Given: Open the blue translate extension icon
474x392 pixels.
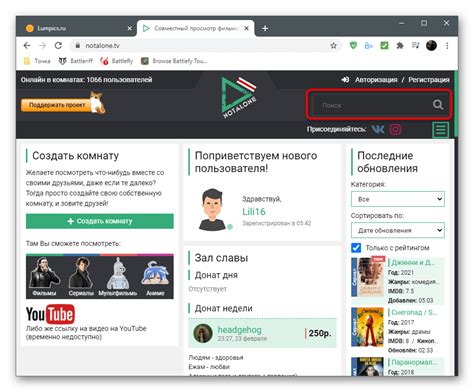Looking at the screenshot, I should click(x=369, y=46).
